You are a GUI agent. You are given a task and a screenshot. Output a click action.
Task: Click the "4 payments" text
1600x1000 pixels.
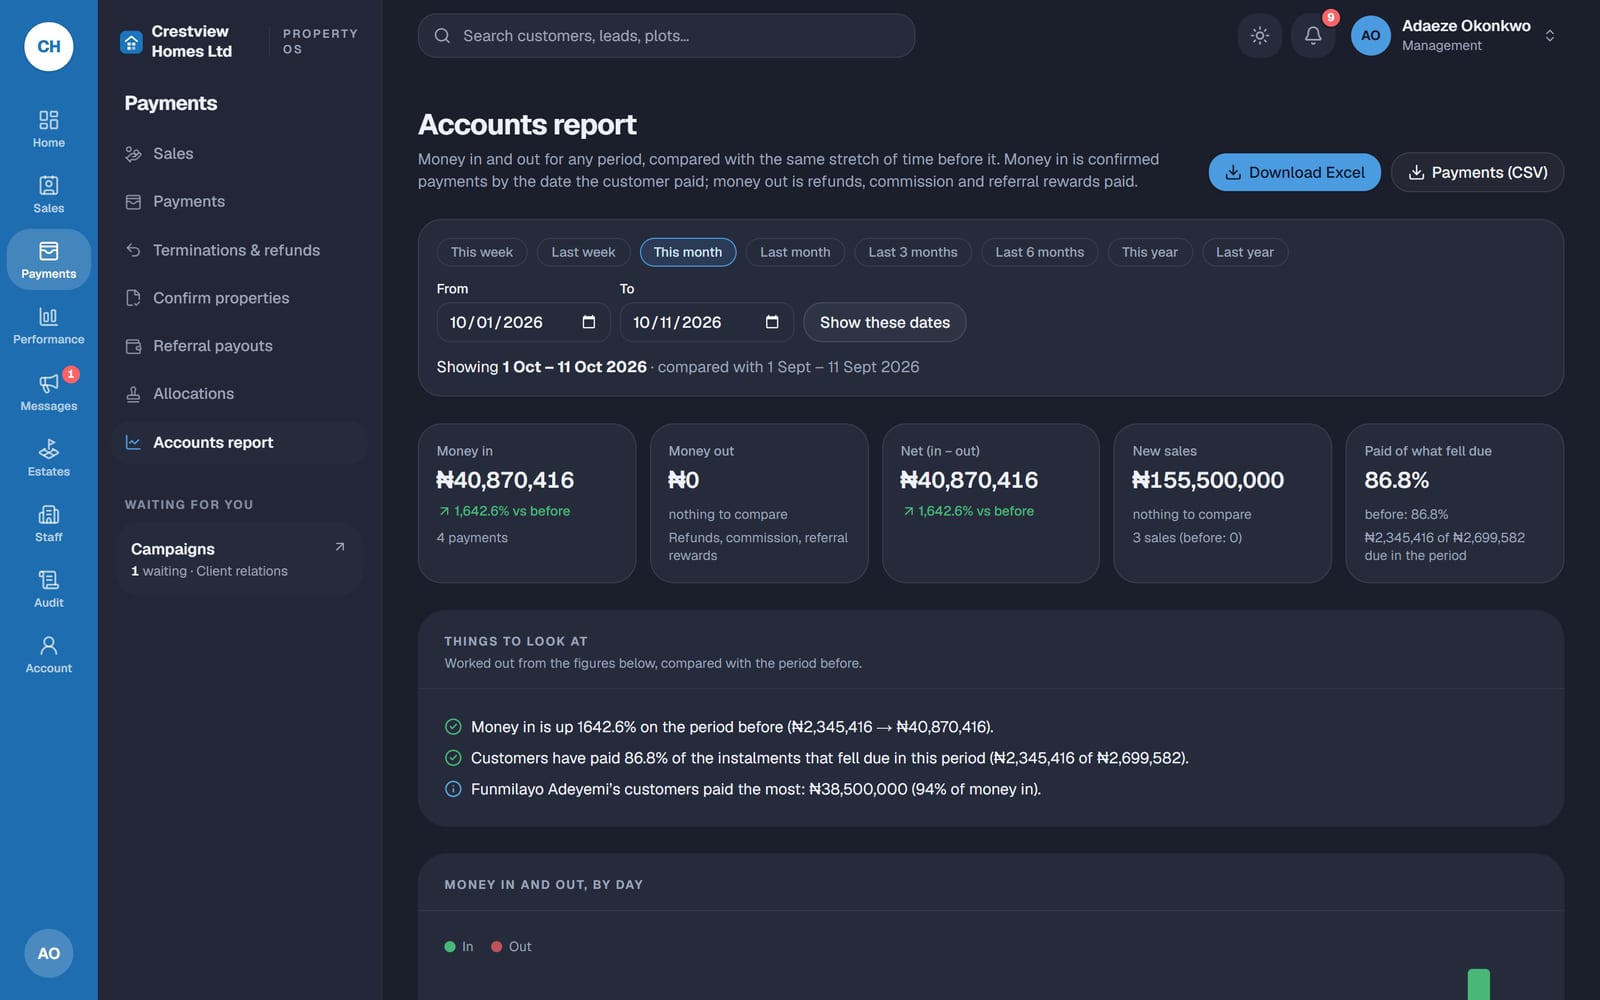pyautogui.click(x=472, y=538)
